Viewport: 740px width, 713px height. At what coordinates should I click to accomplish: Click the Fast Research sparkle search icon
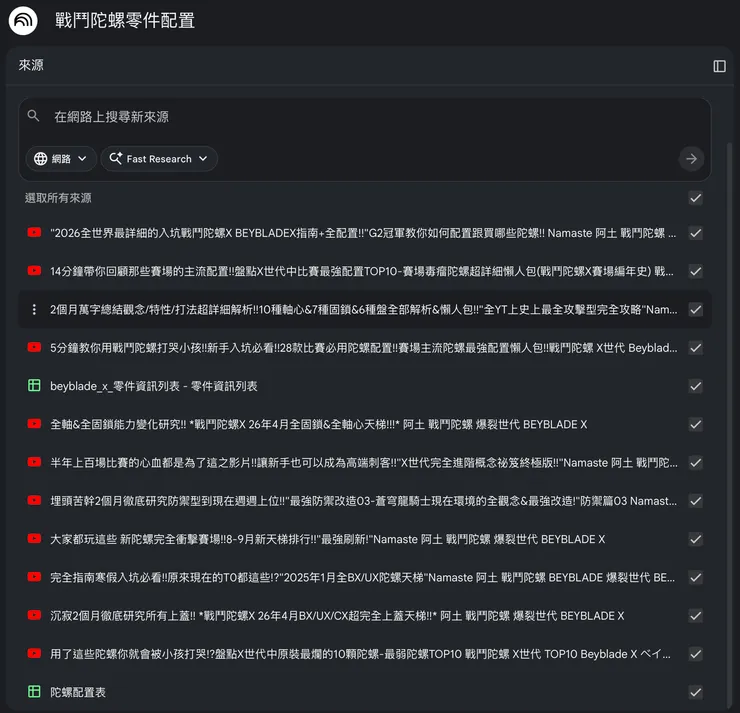116,158
